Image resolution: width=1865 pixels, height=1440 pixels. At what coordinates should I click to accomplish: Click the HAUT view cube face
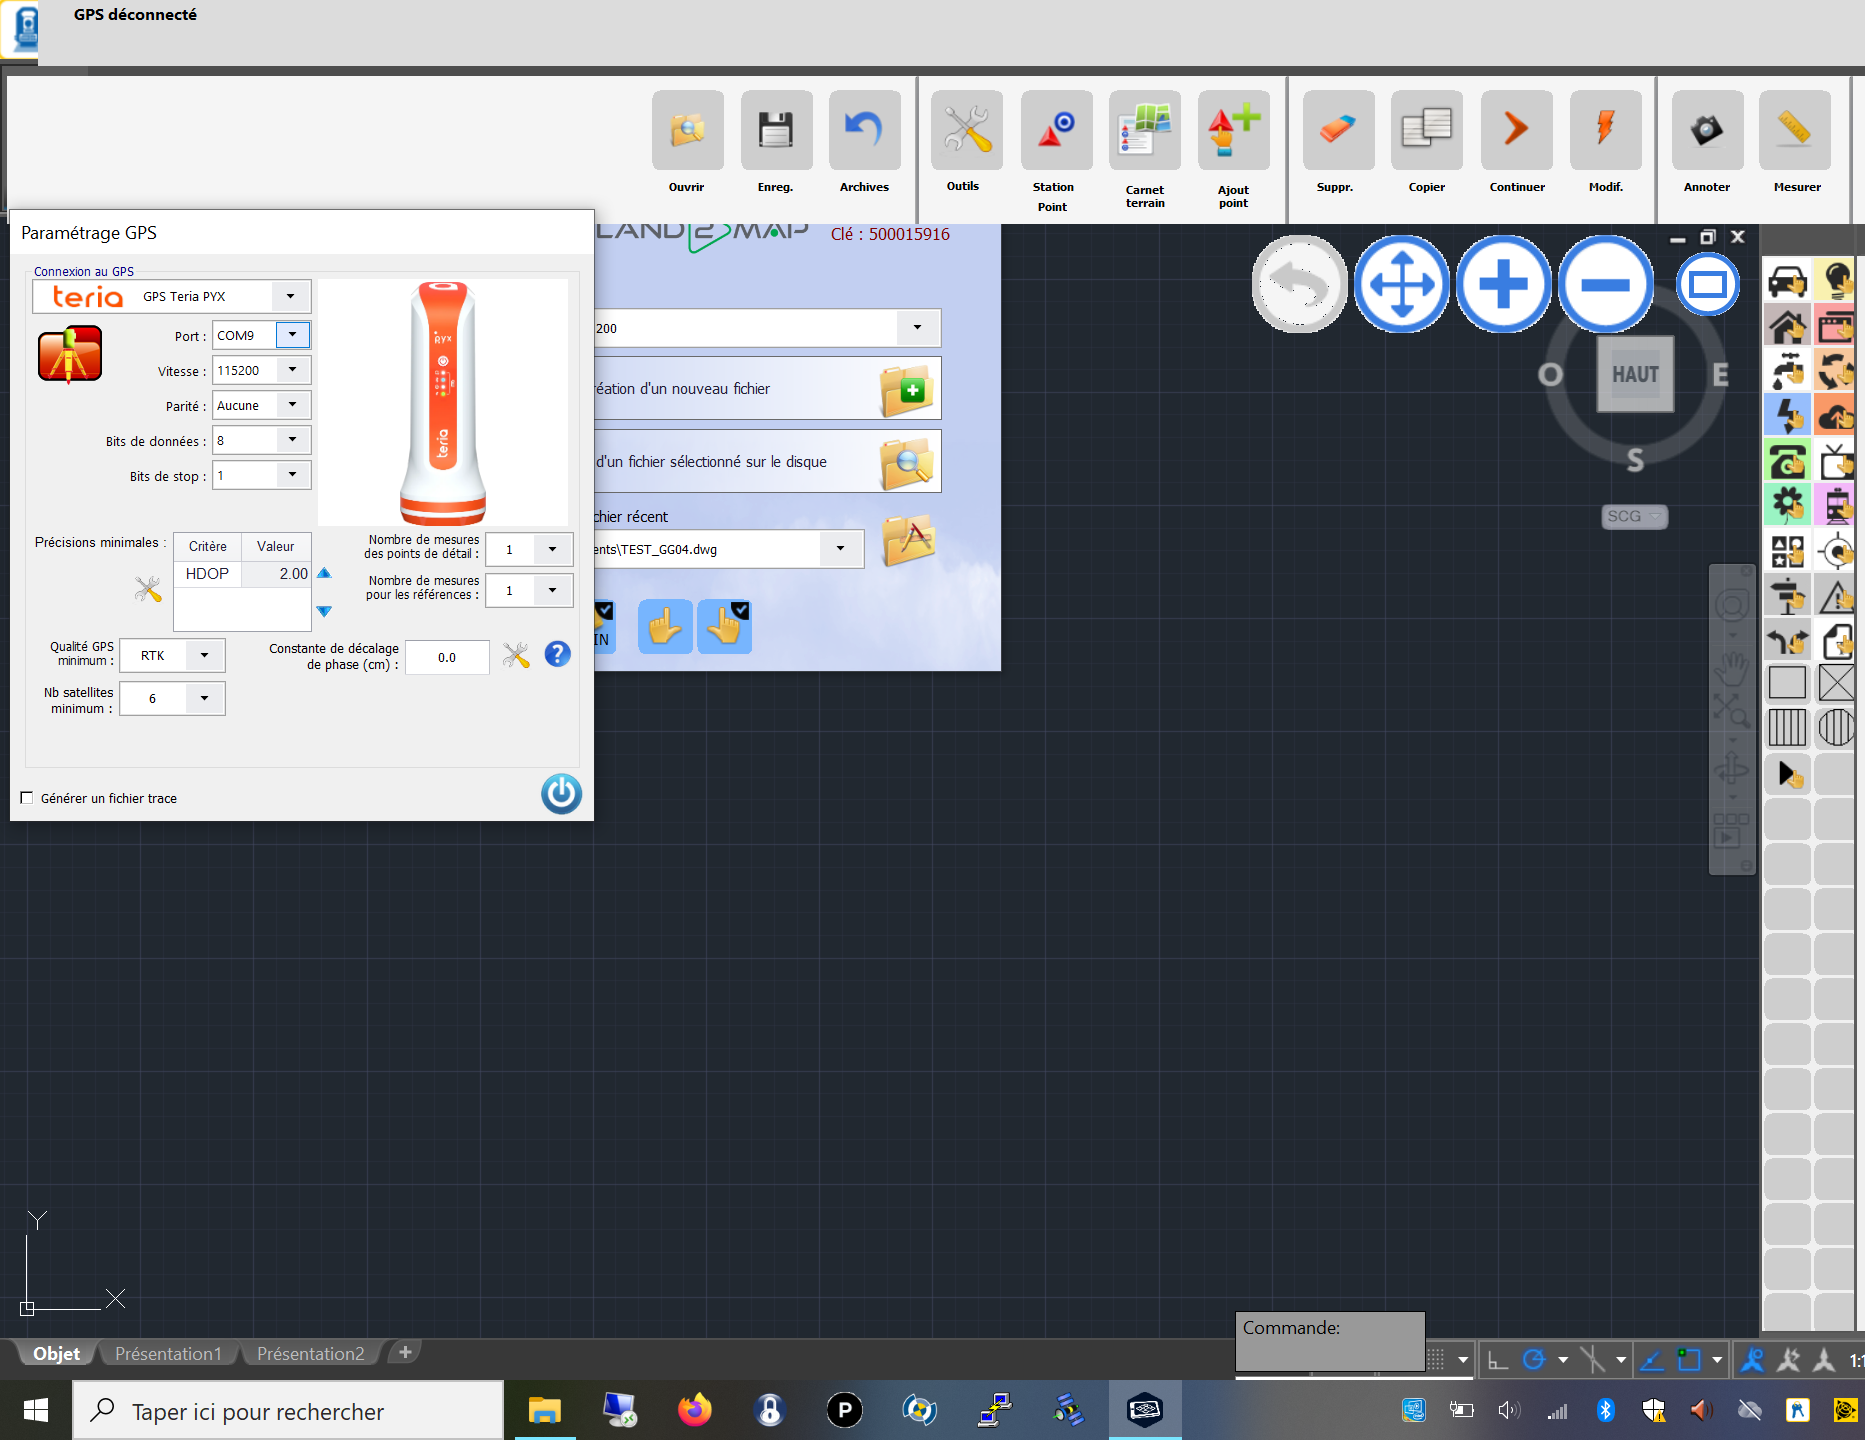pyautogui.click(x=1635, y=374)
